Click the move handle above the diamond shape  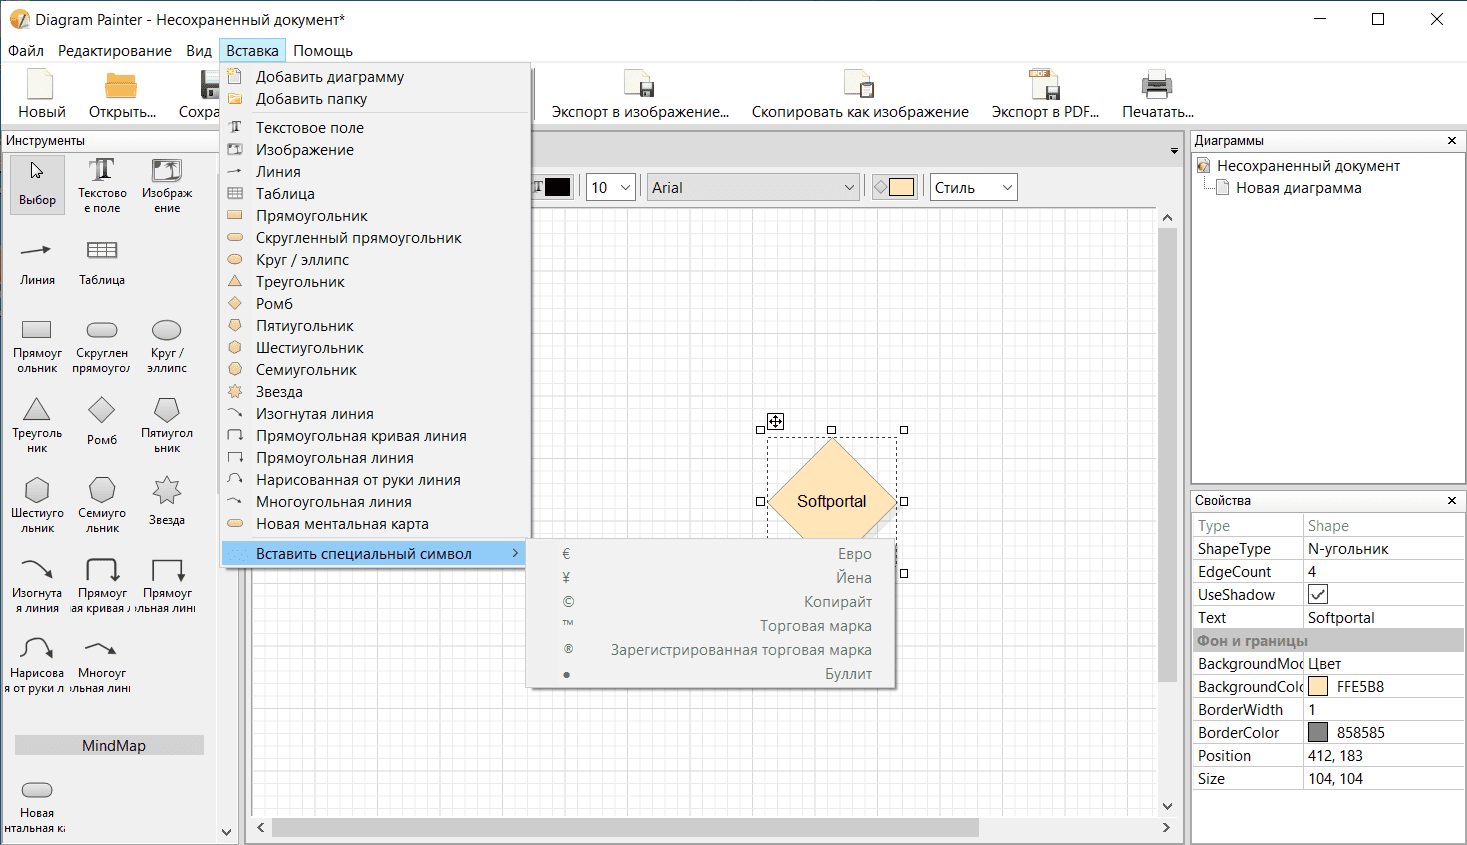pos(775,421)
